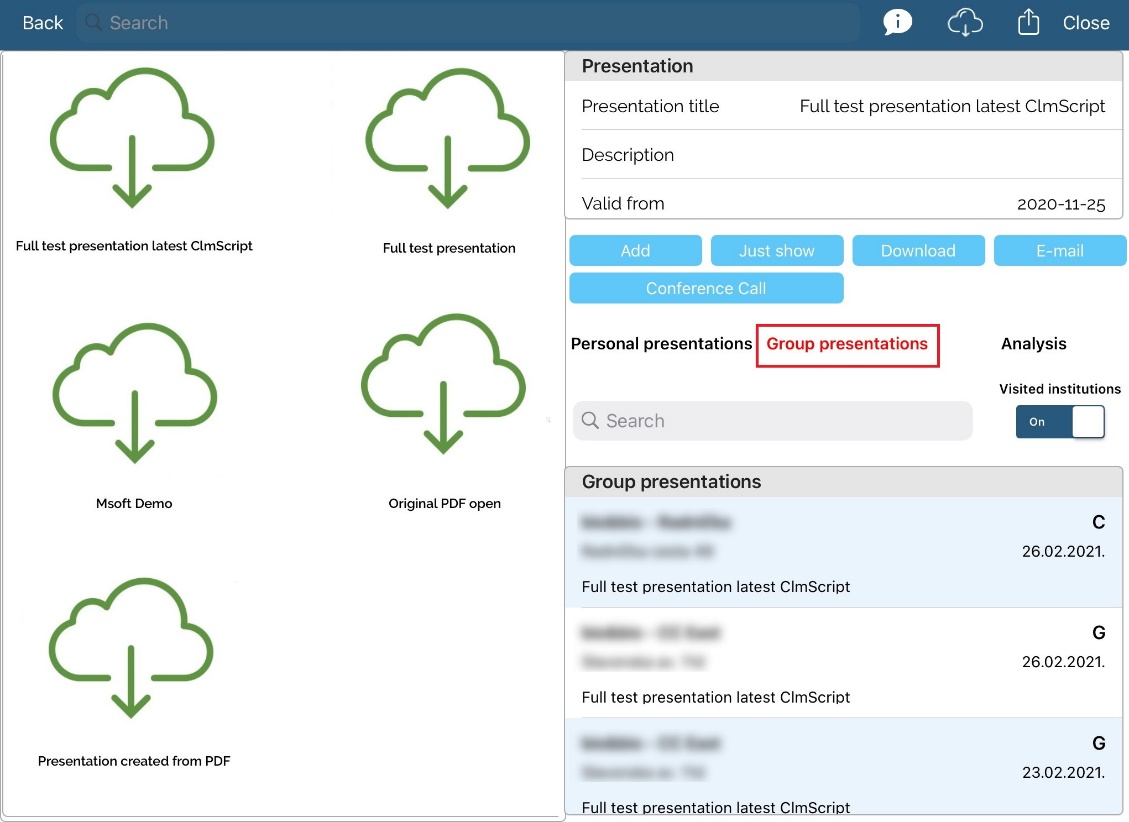Click the Just show button
The image size is (1129, 822).
pyautogui.click(x=777, y=251)
